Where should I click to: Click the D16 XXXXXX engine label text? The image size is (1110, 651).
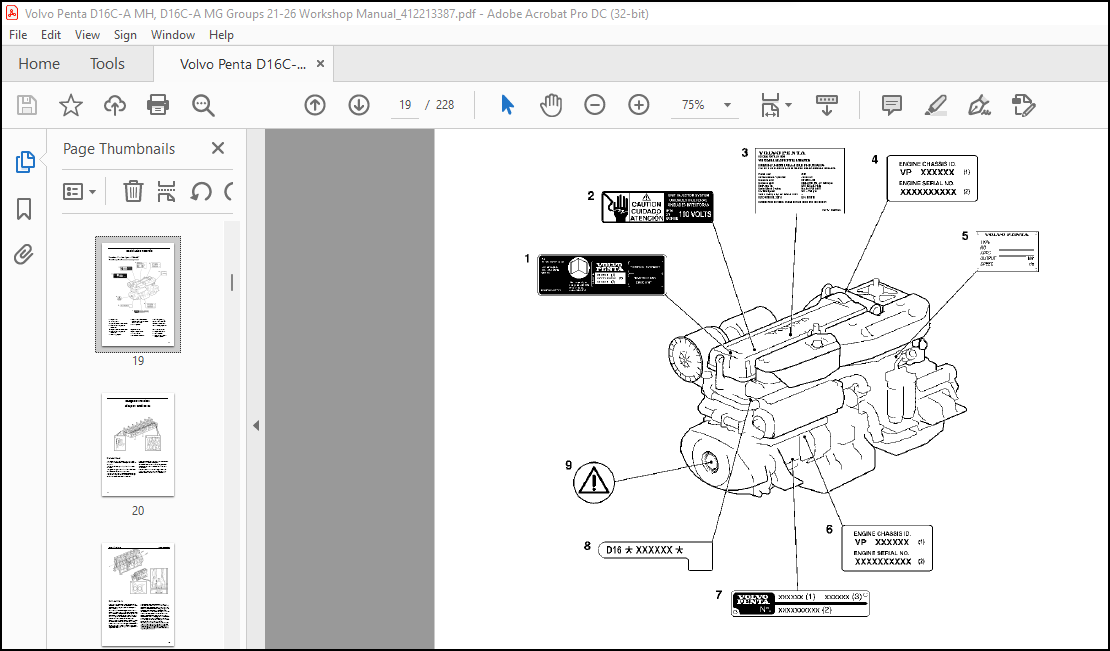[x=645, y=550]
